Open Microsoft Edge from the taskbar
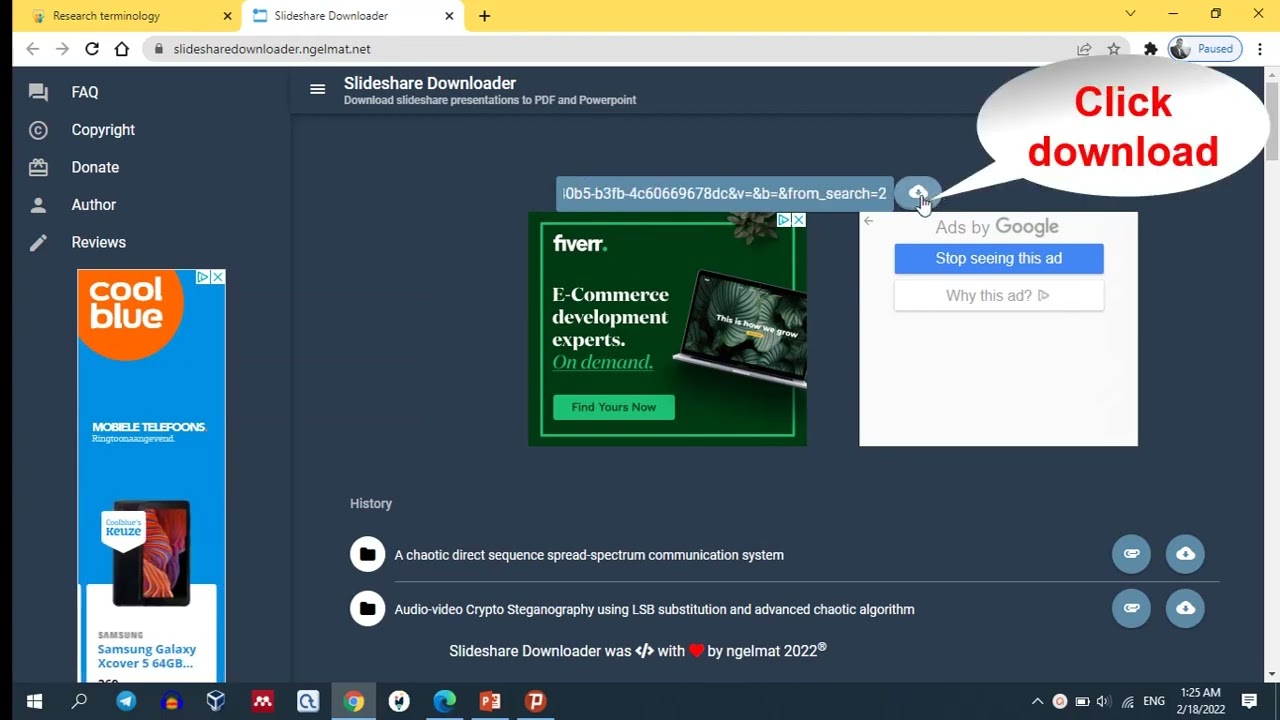Screen dimensions: 1280x720 pos(444,701)
